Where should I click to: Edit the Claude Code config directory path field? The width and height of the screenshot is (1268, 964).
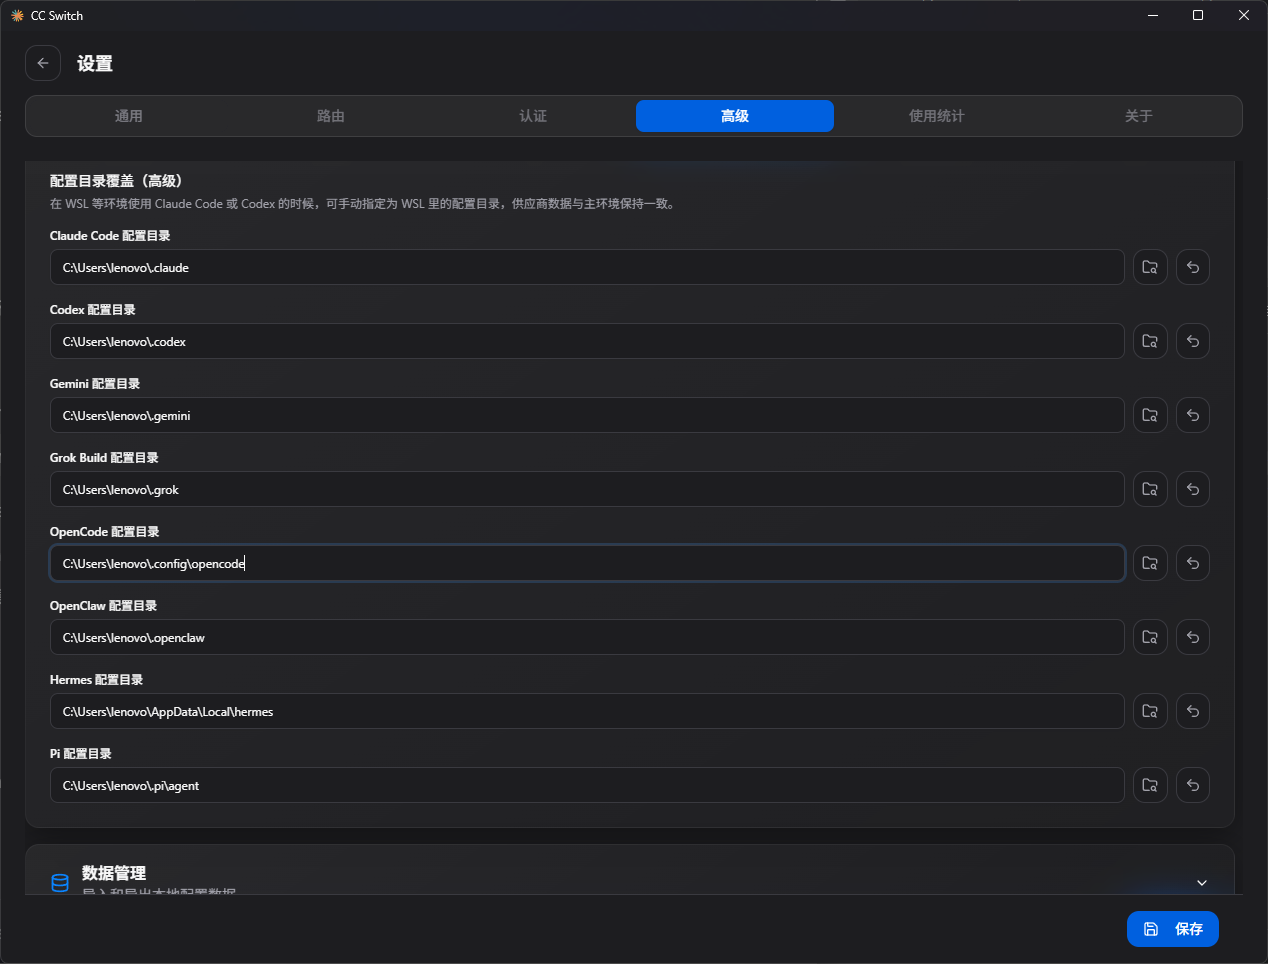[587, 267]
